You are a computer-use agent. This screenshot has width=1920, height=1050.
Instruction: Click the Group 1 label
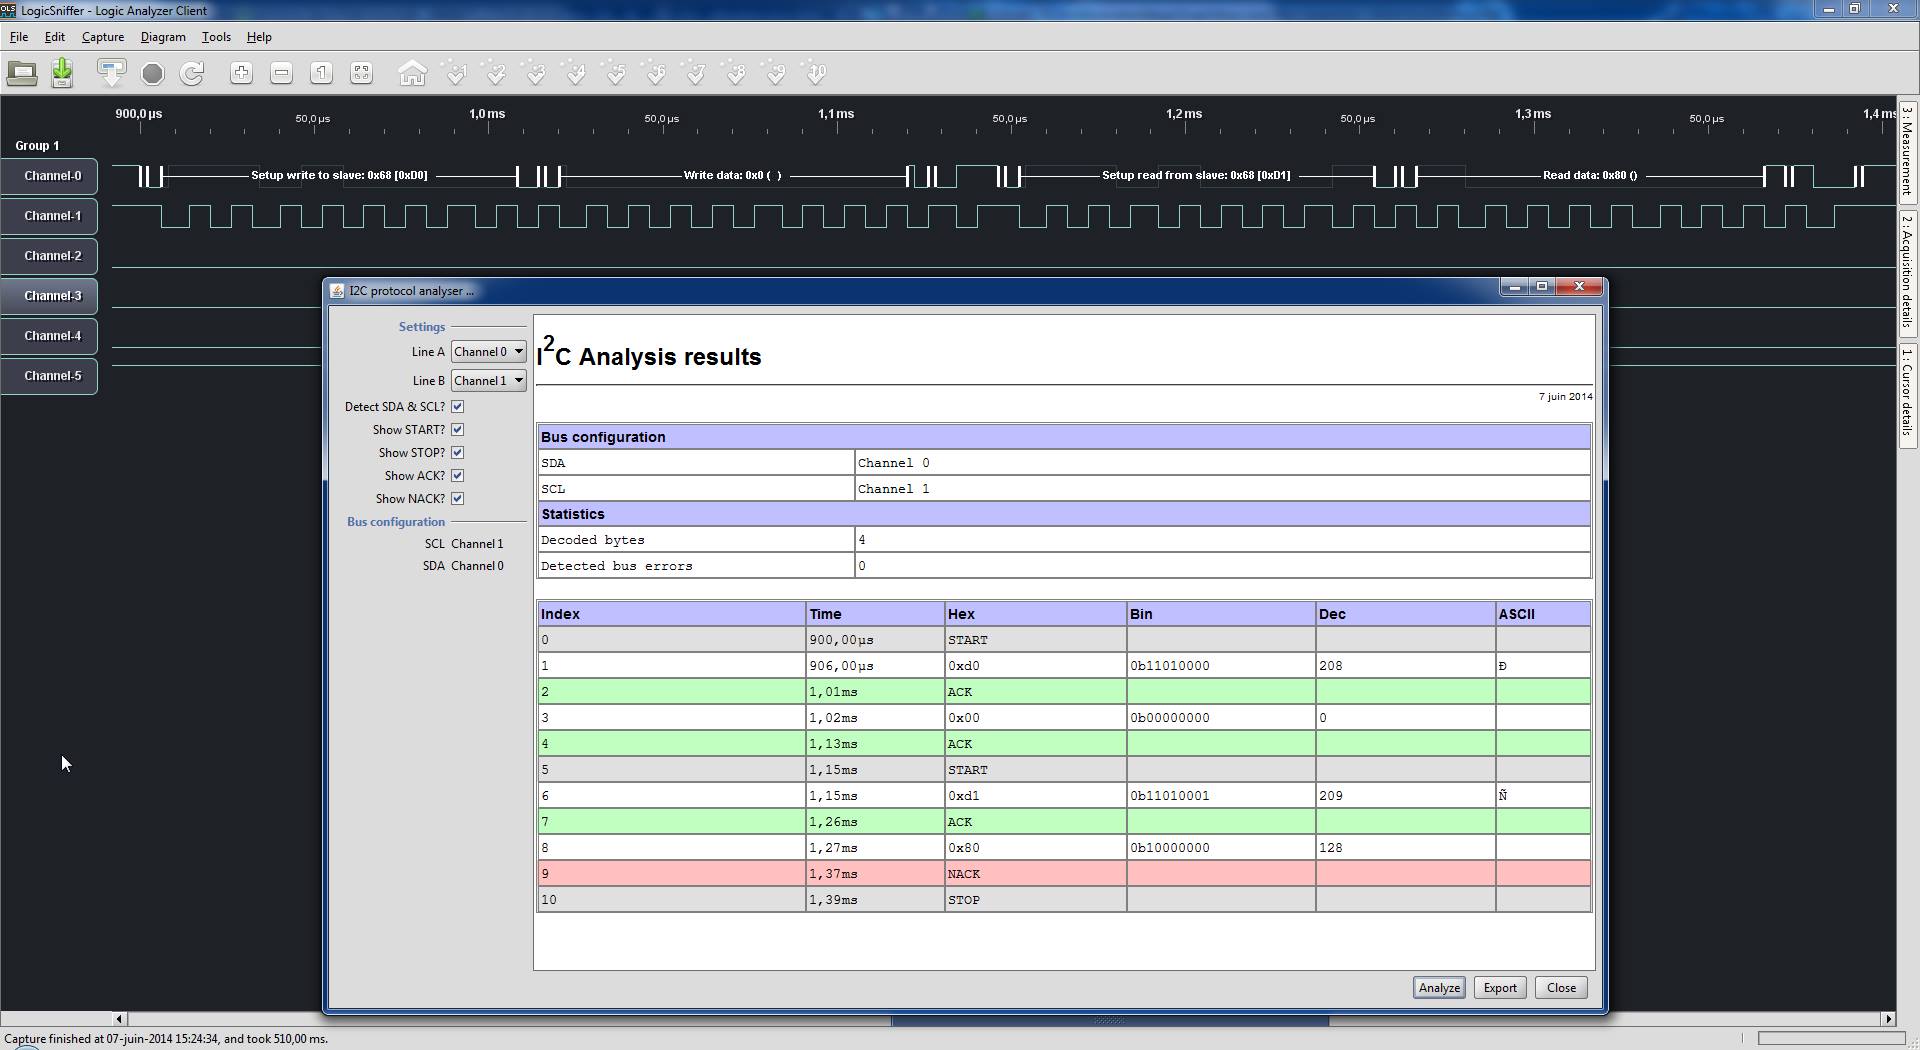37,146
